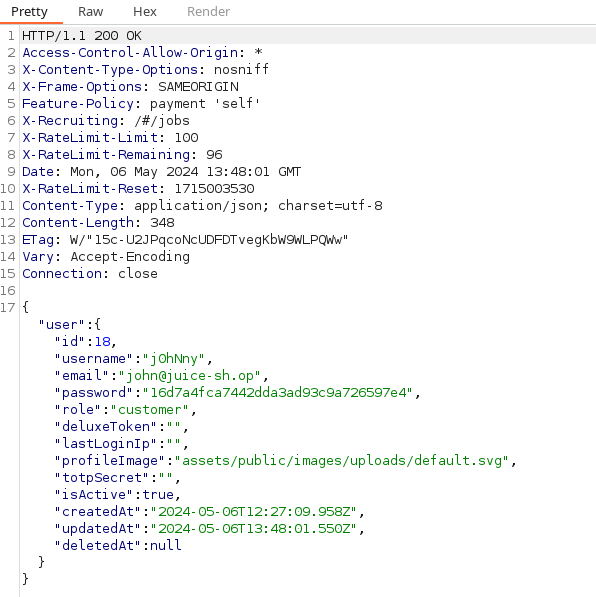The image size is (596, 597).
Task: Click line number 16 in the gutter
Action: [x=8, y=291]
